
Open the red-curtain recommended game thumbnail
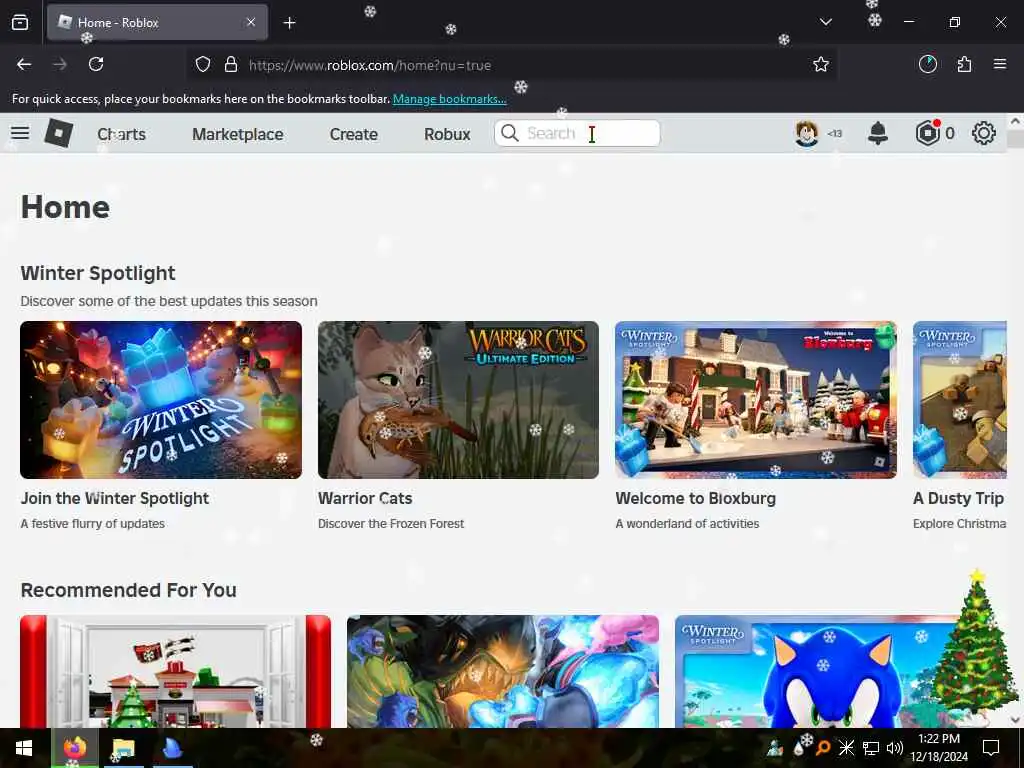point(175,671)
